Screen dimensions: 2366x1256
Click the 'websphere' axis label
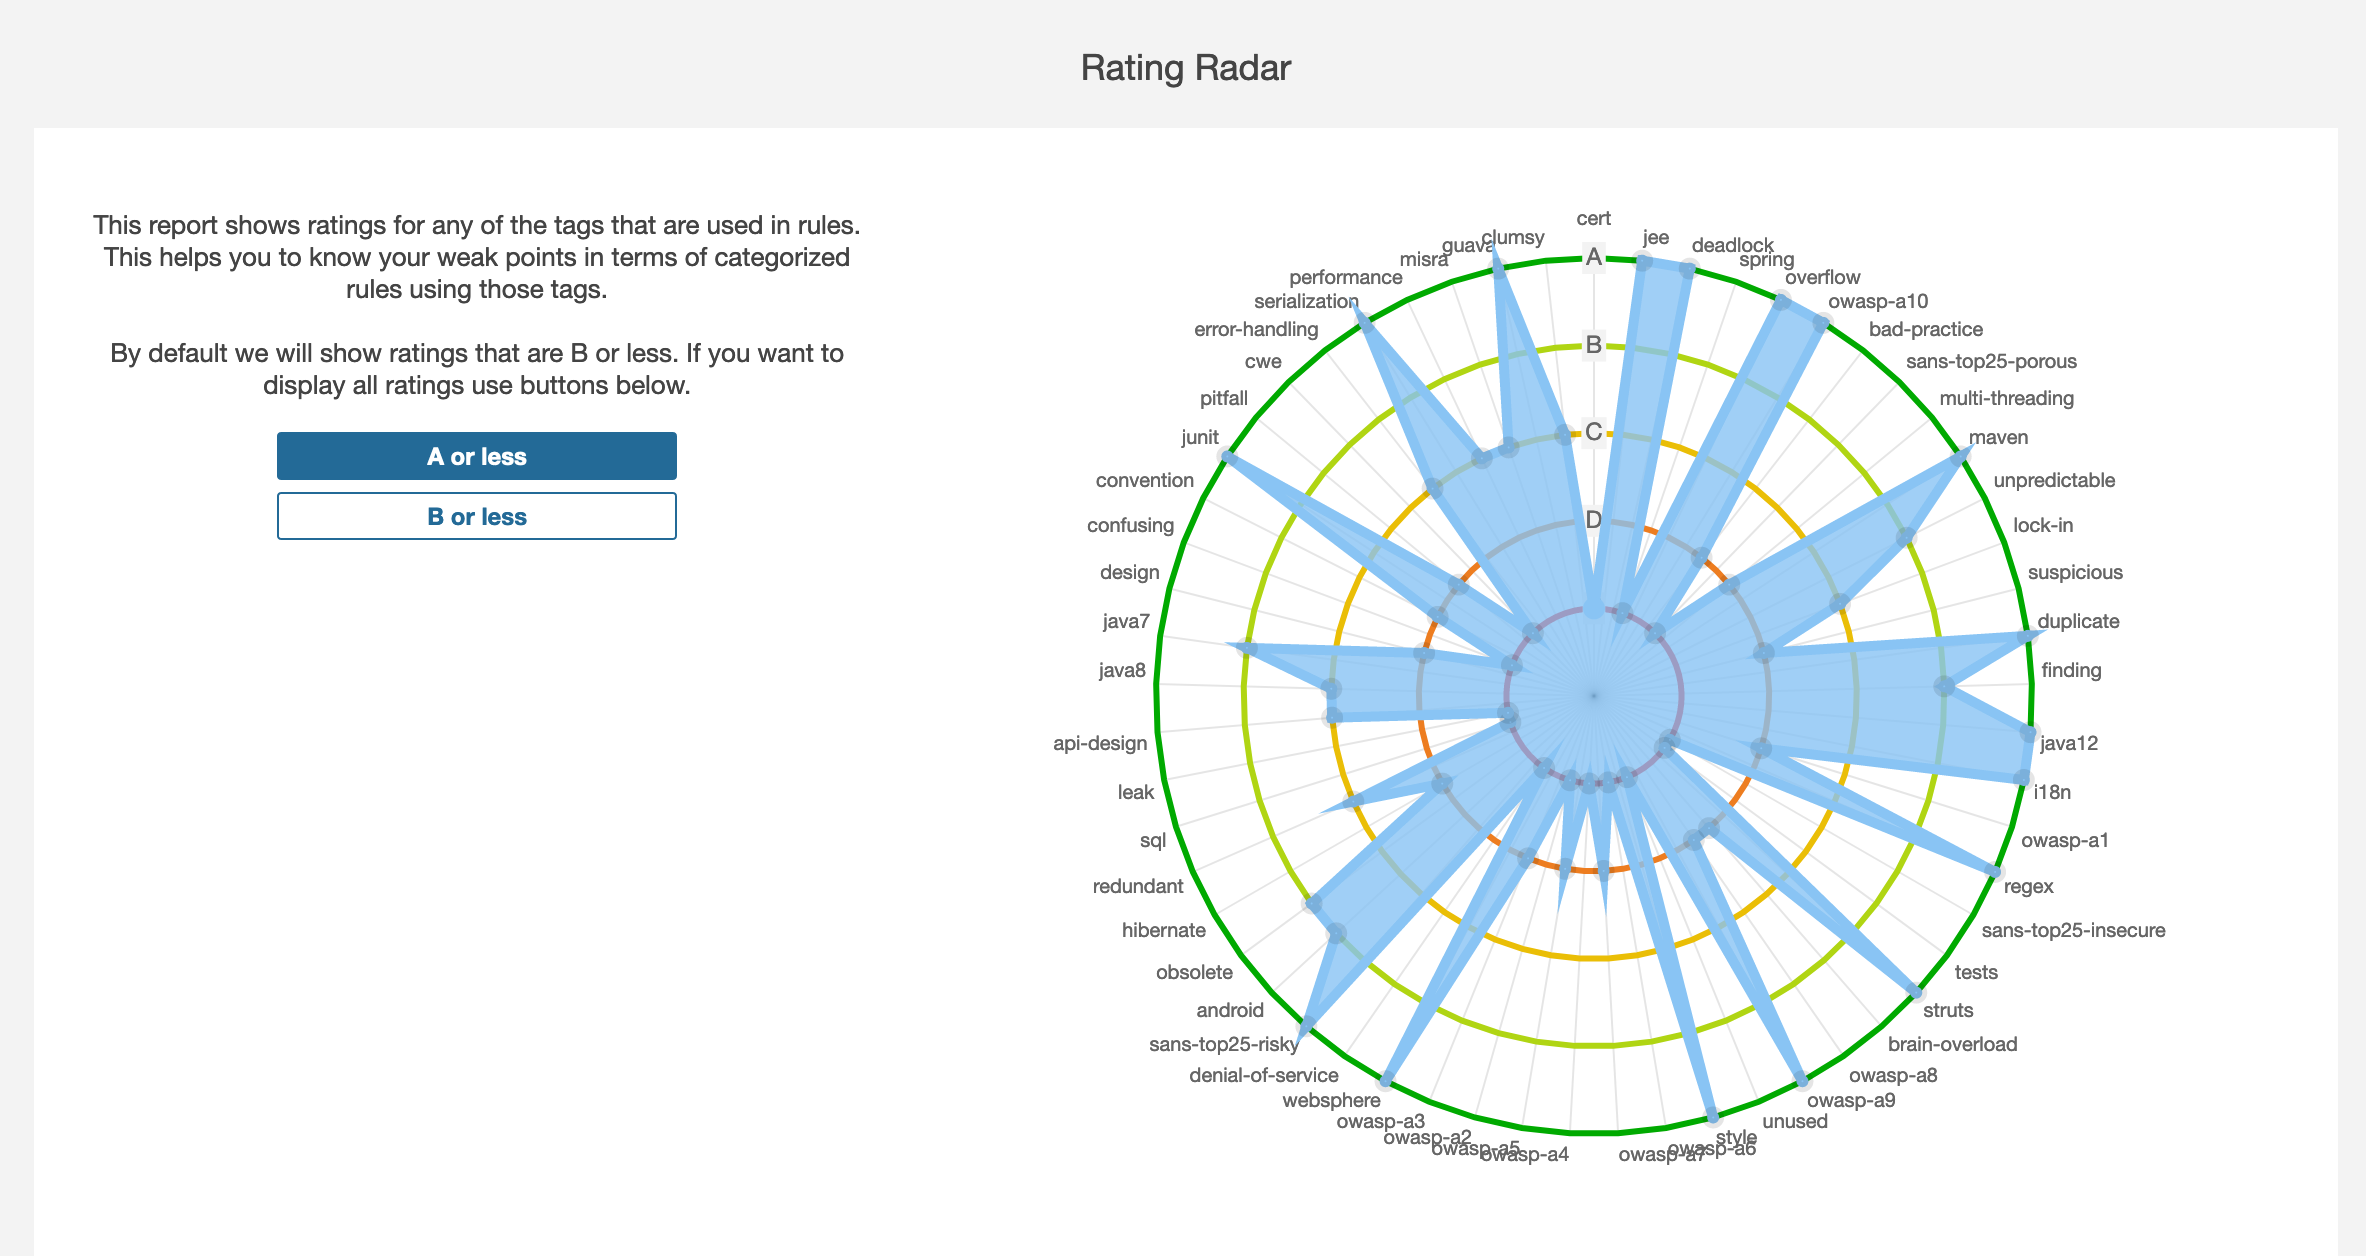[1331, 1100]
